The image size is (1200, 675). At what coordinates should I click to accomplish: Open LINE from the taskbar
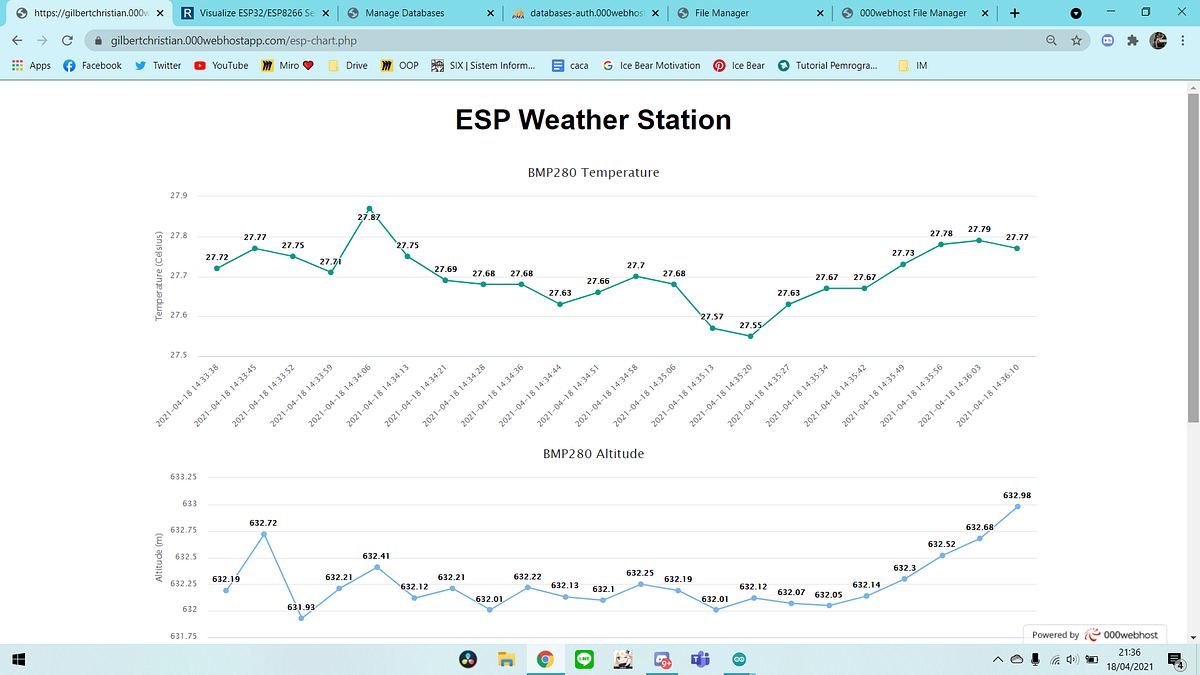584,659
